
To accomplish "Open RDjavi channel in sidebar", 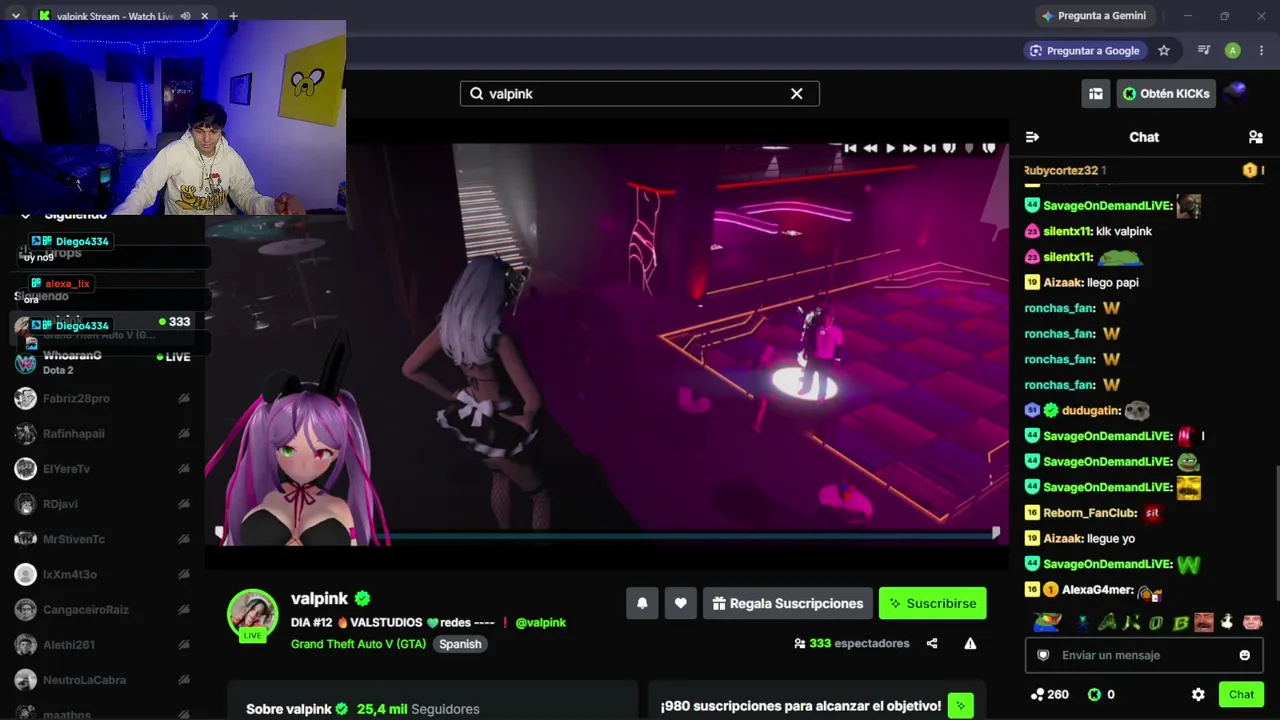I will point(102,504).
